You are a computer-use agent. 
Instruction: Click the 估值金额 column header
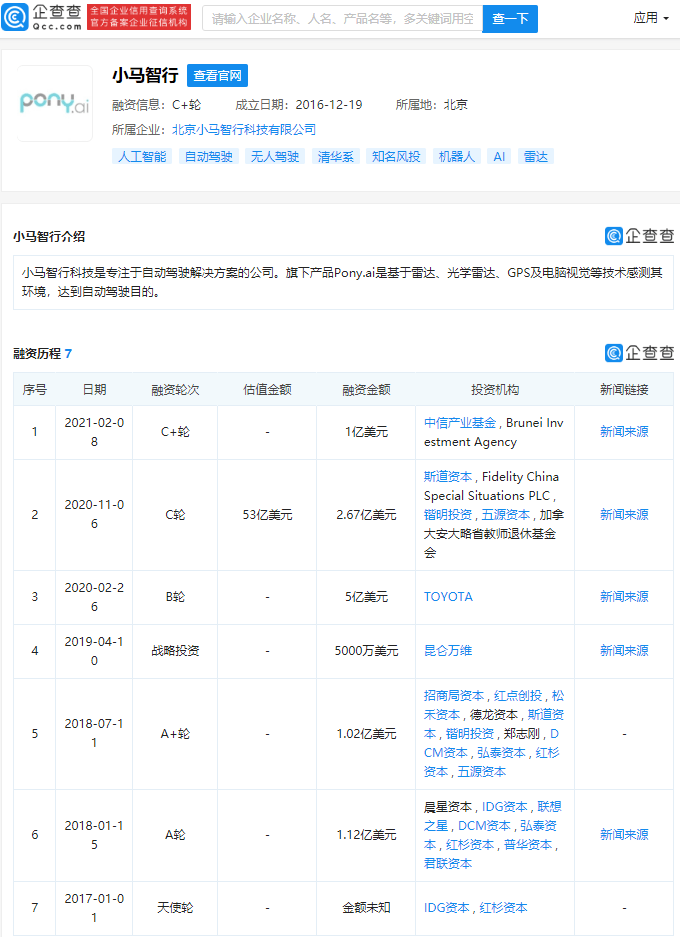tap(267, 390)
